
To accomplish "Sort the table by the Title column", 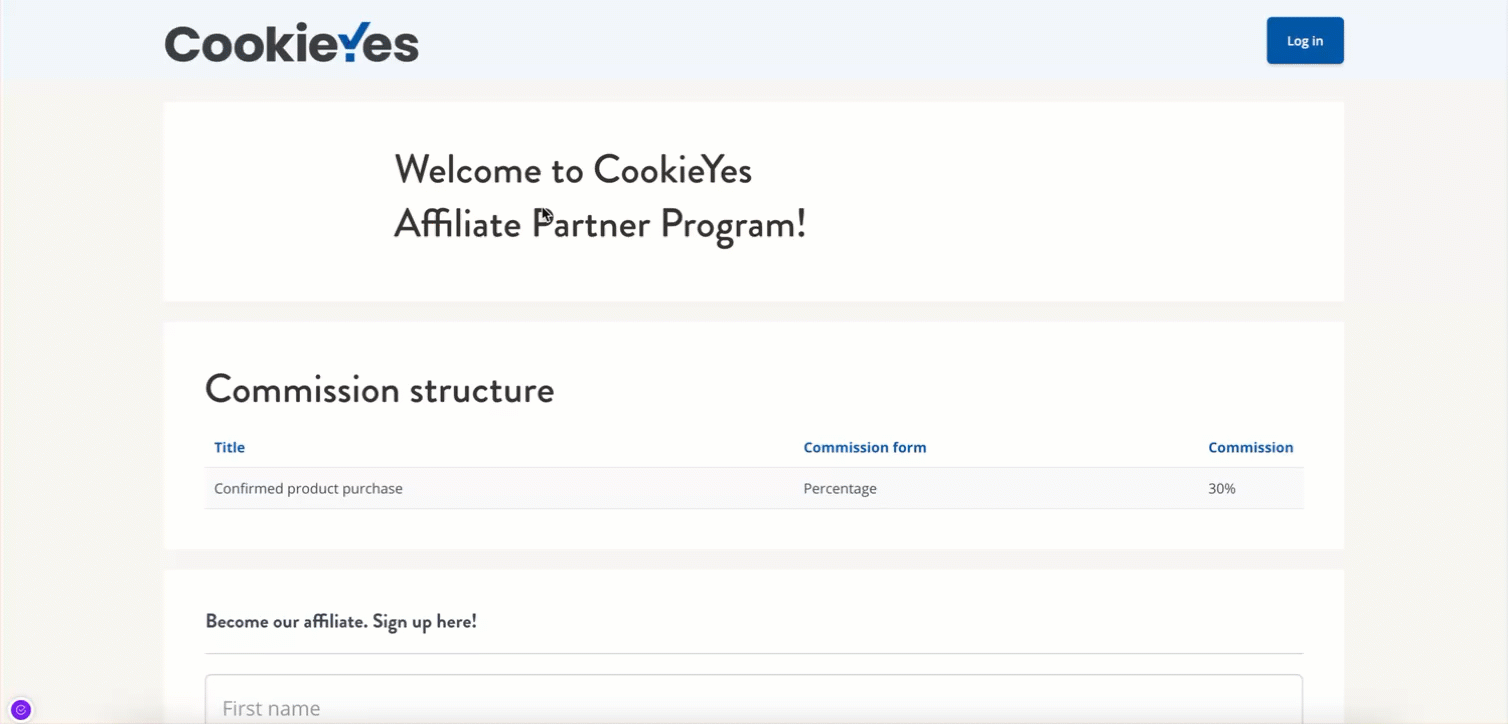I will (229, 447).
